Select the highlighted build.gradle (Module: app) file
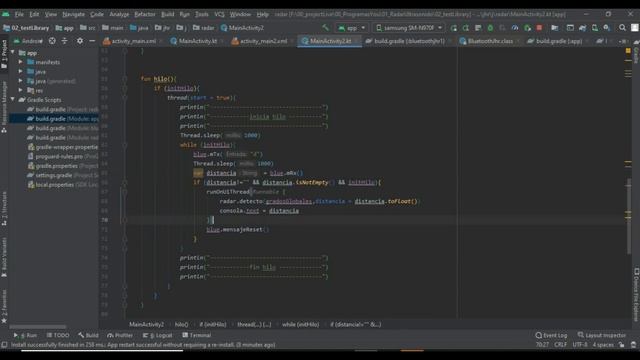This screenshot has width=640, height=360. [54, 119]
